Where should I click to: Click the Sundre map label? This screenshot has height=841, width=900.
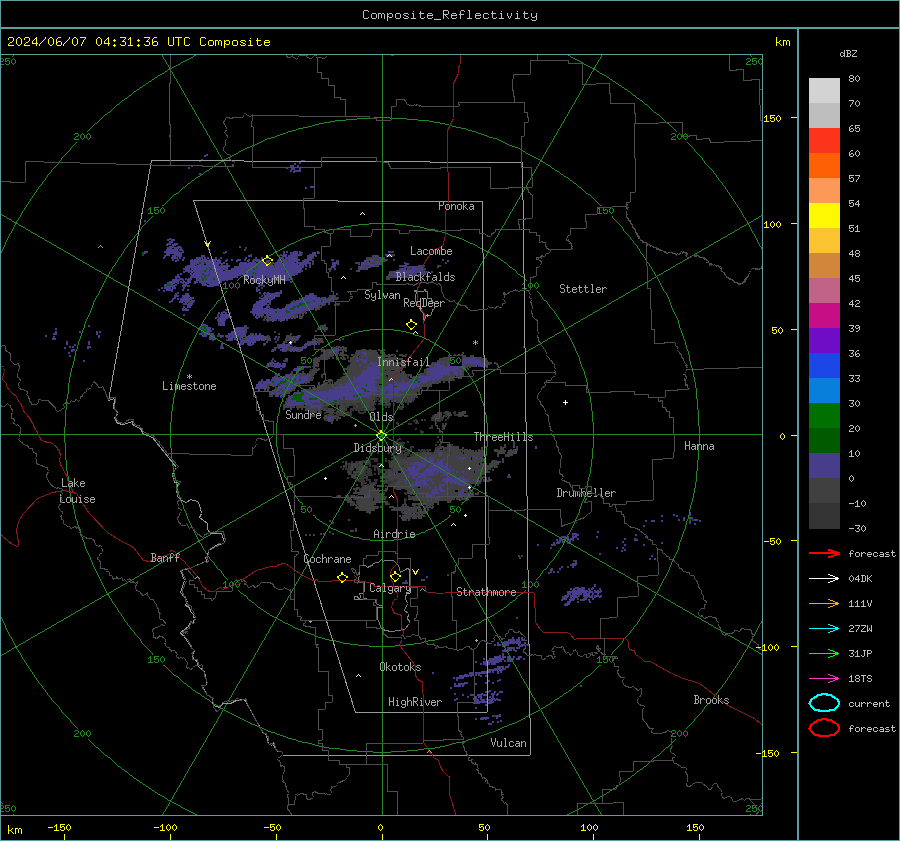[x=303, y=414]
